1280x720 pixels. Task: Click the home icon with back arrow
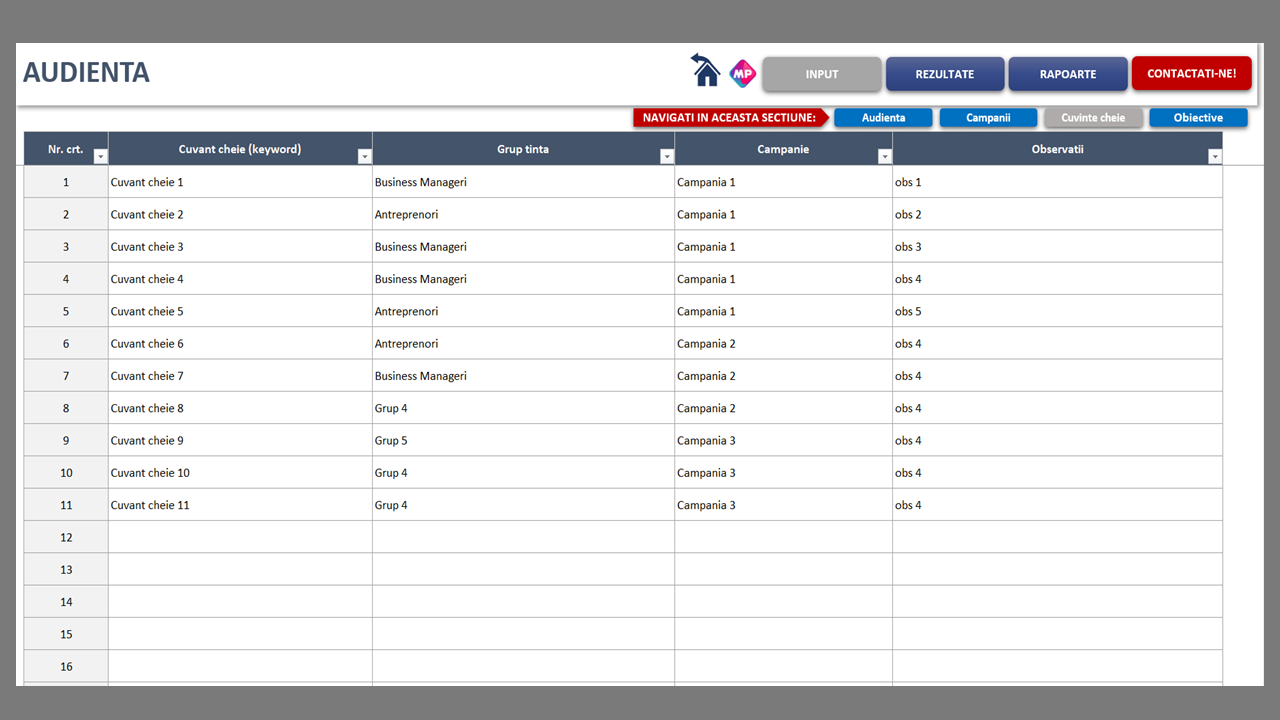706,71
